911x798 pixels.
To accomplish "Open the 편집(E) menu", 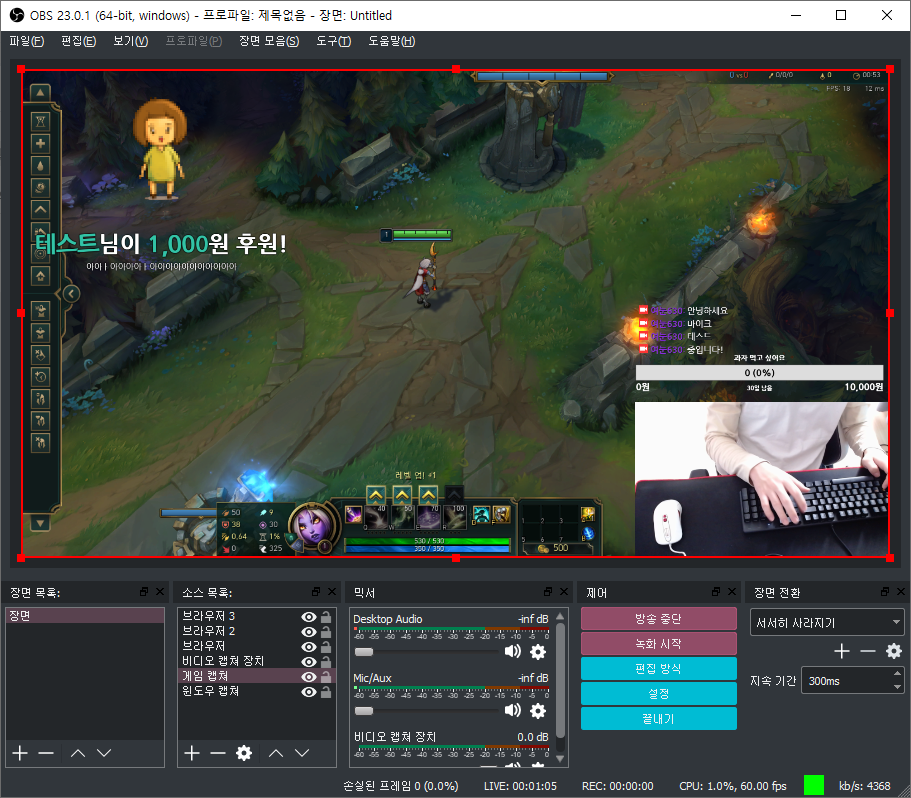I will 78,41.
